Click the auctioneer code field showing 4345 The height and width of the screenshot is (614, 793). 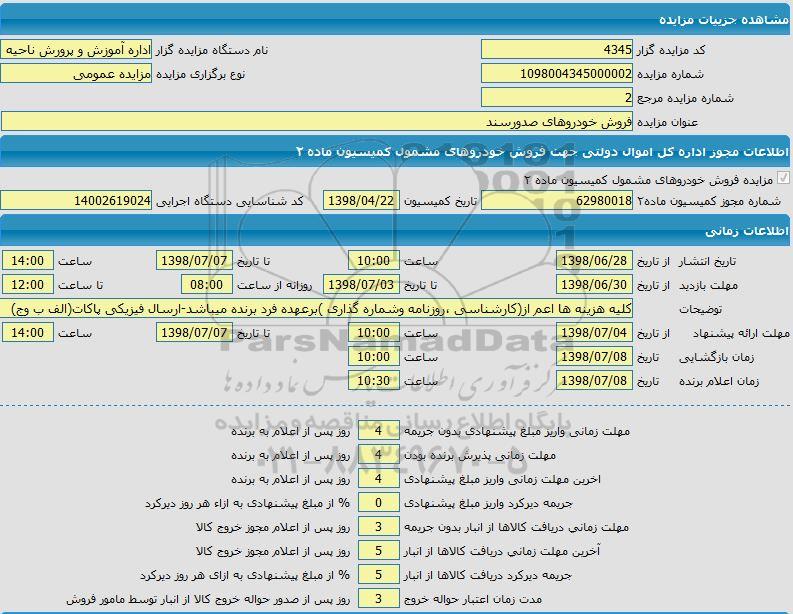click(x=557, y=50)
